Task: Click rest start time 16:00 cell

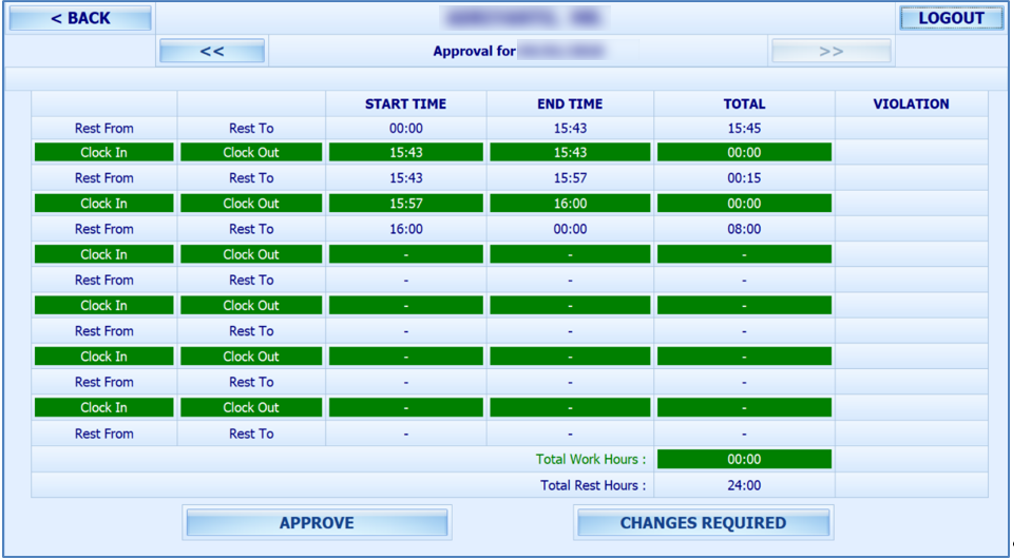Action: click(406, 229)
